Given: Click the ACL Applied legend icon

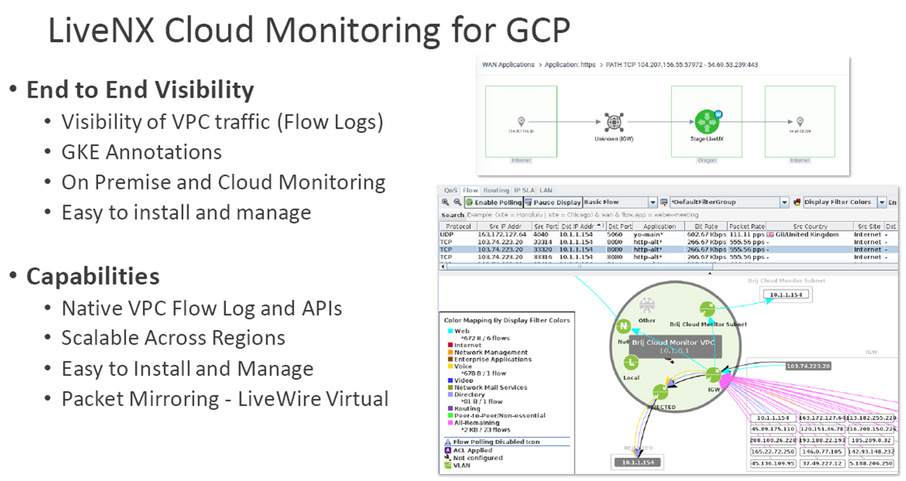Looking at the screenshot, I should tap(448, 450).
